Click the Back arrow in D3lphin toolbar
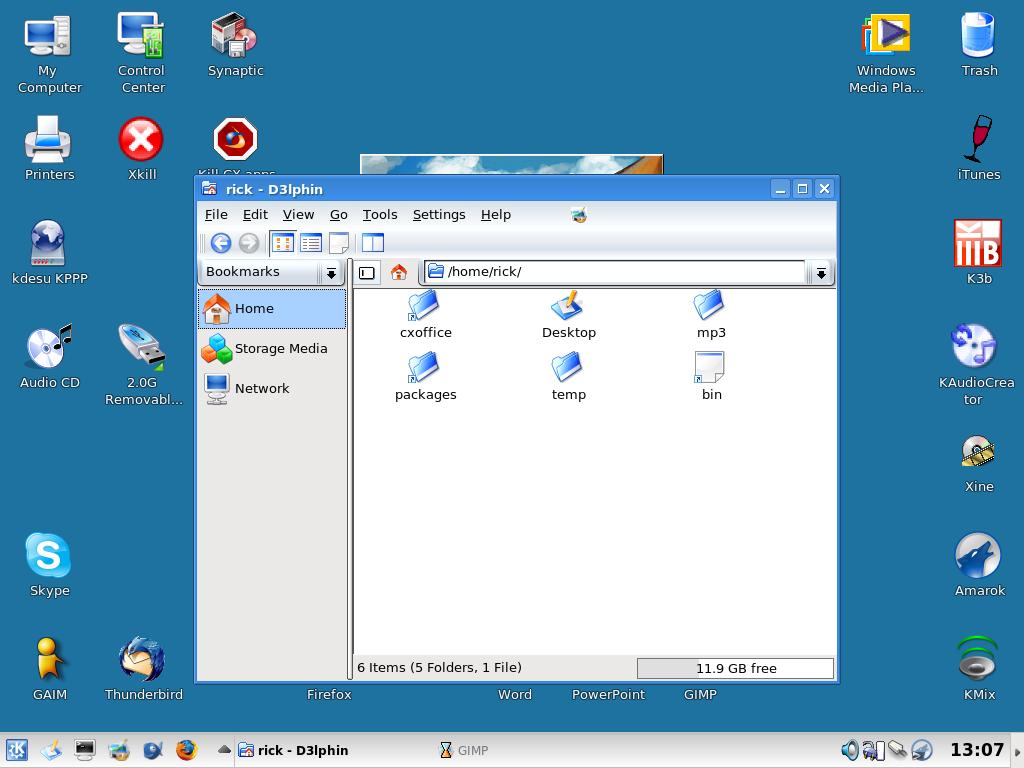This screenshot has width=1024, height=768. pos(221,243)
